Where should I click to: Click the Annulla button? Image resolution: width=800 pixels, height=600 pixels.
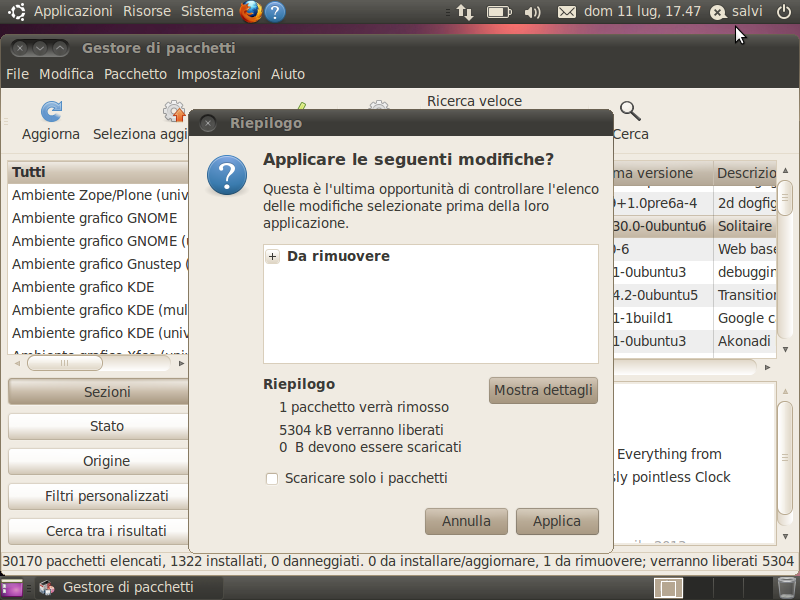466,521
